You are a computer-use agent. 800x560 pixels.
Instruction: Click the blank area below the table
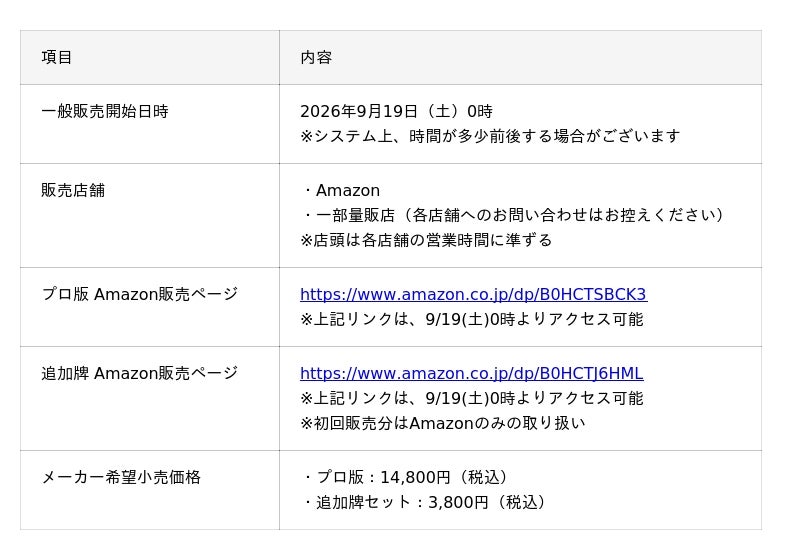point(400,546)
